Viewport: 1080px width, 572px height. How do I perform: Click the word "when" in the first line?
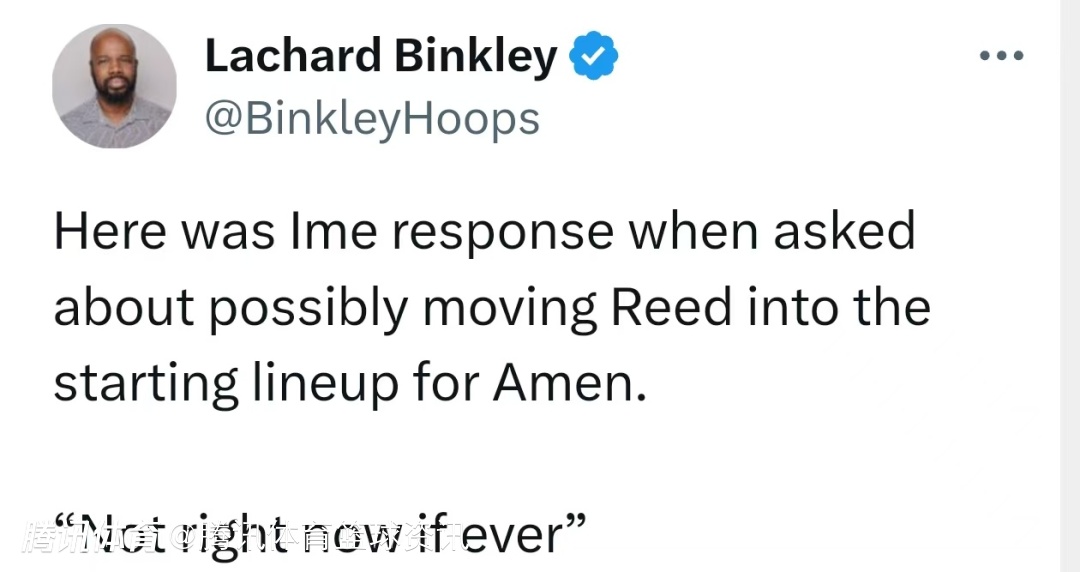687,232
